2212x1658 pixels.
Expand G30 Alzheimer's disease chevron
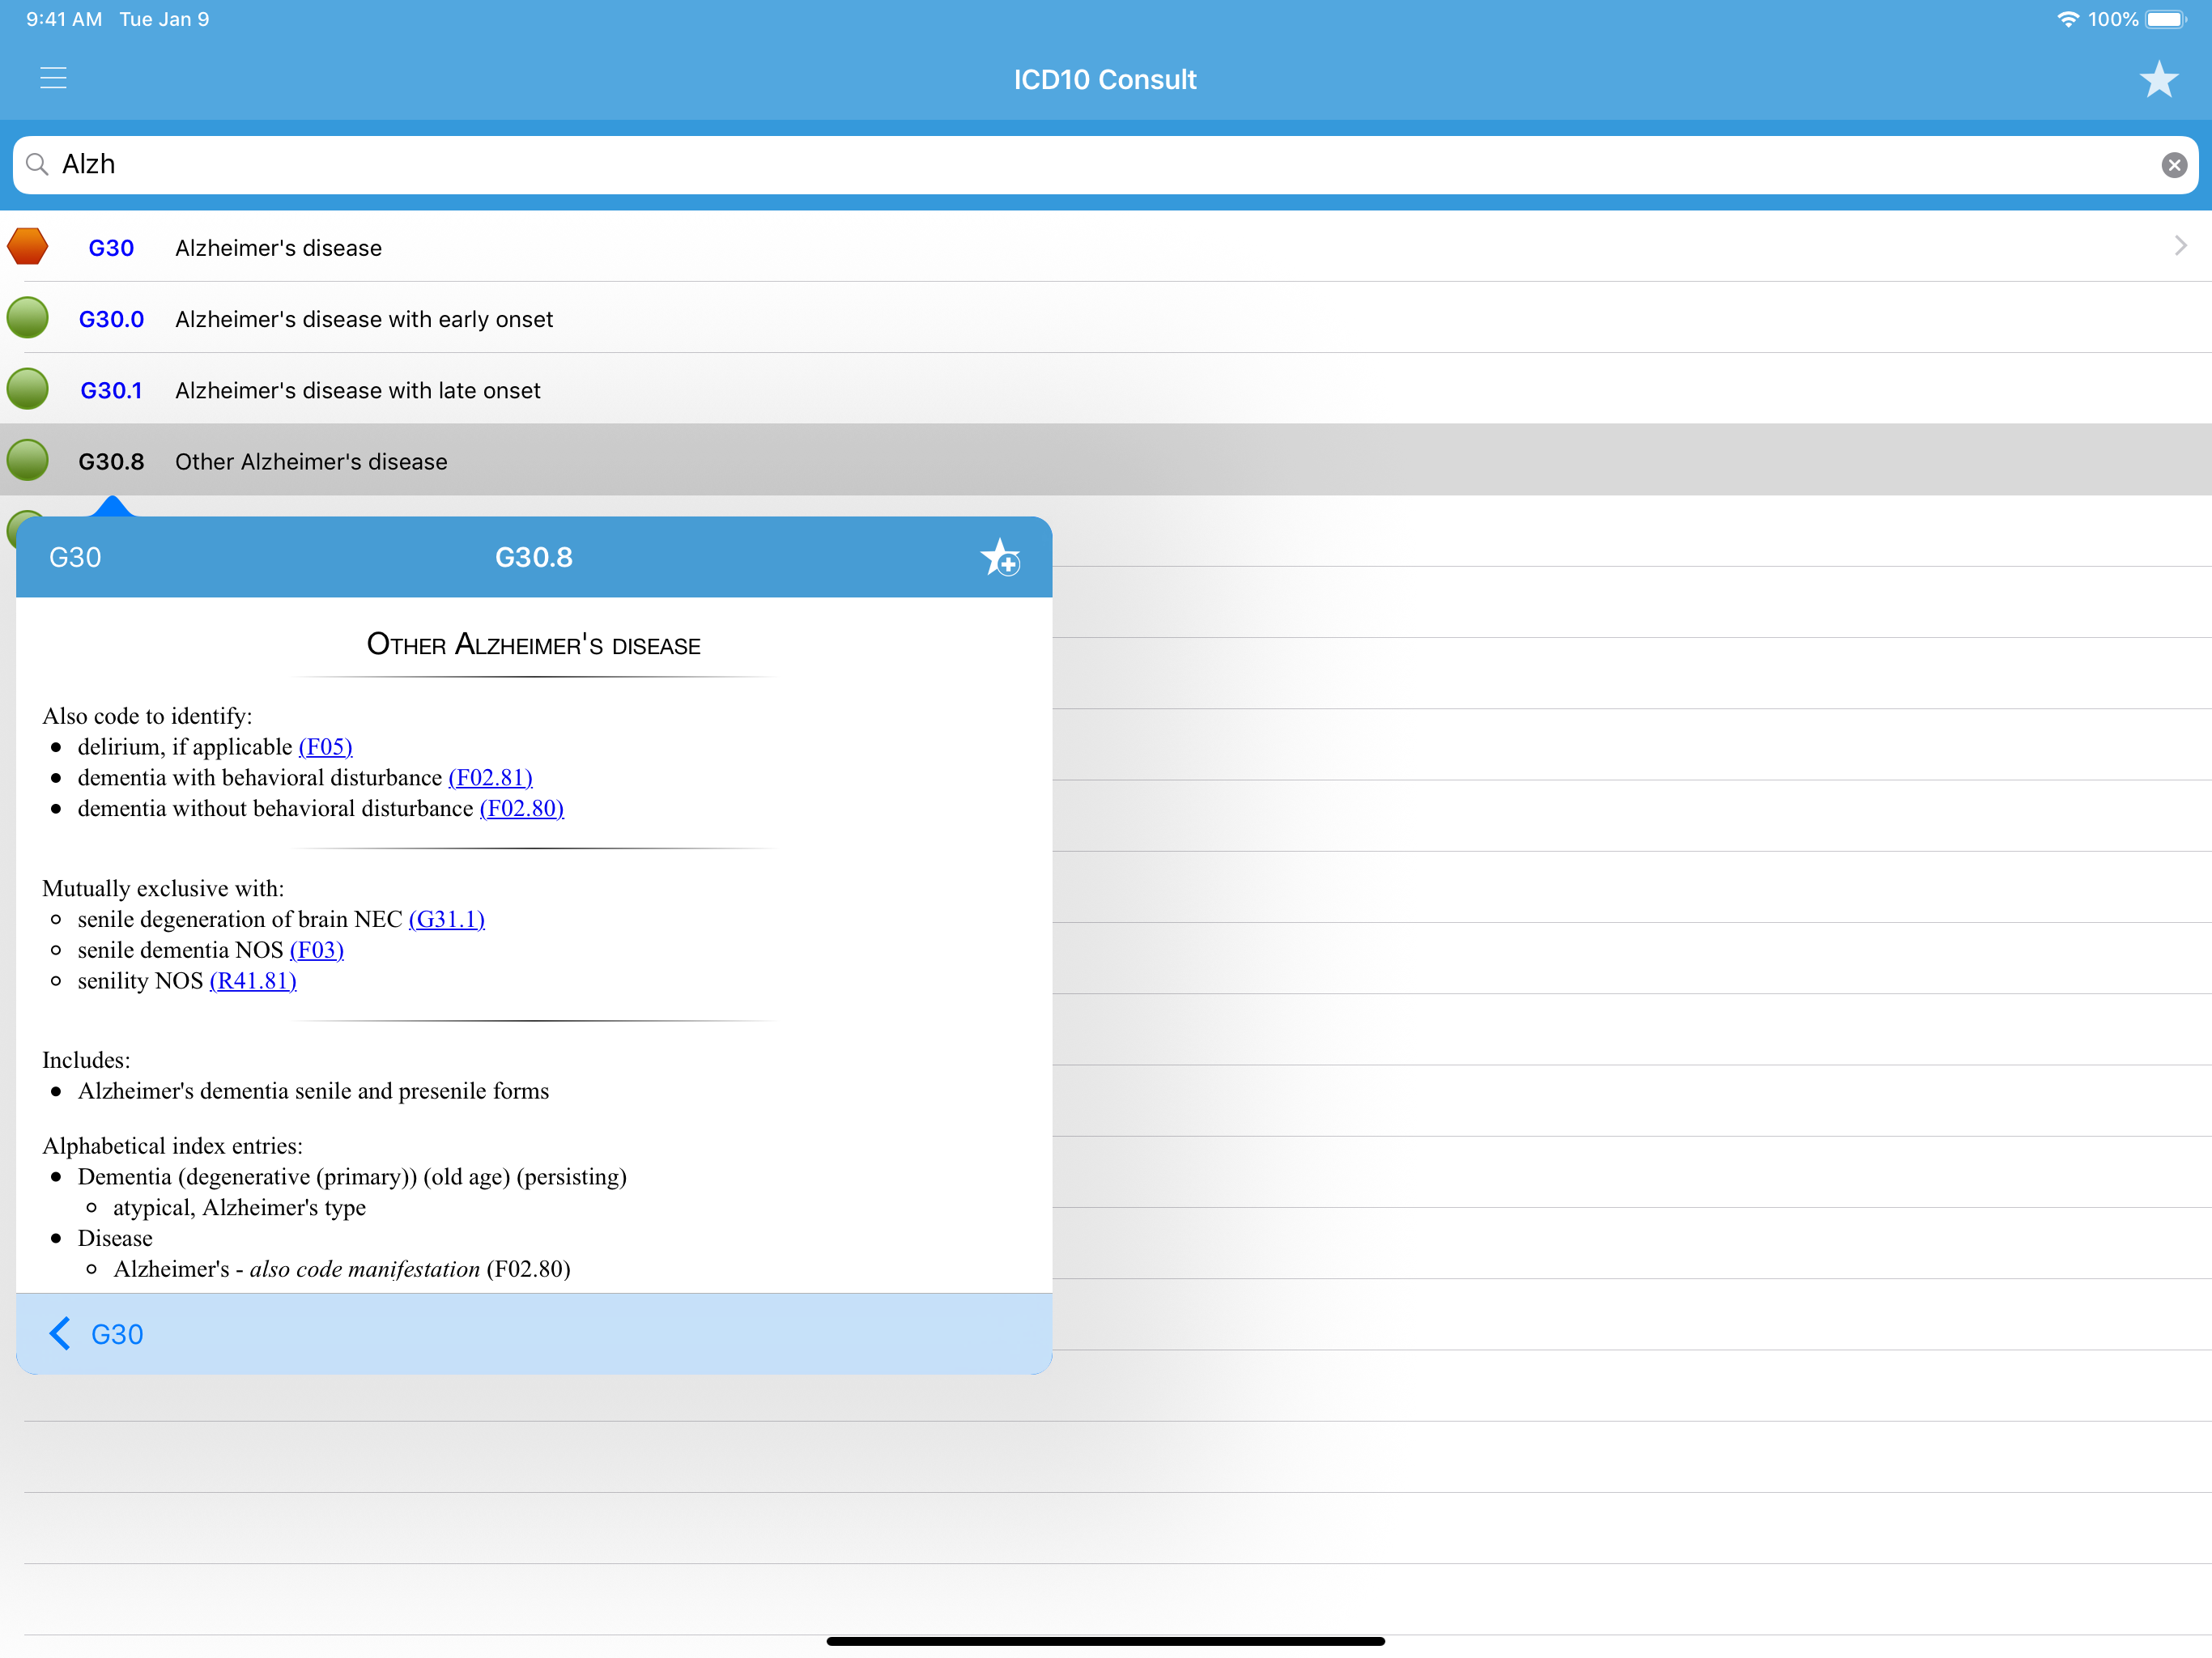2180,246
